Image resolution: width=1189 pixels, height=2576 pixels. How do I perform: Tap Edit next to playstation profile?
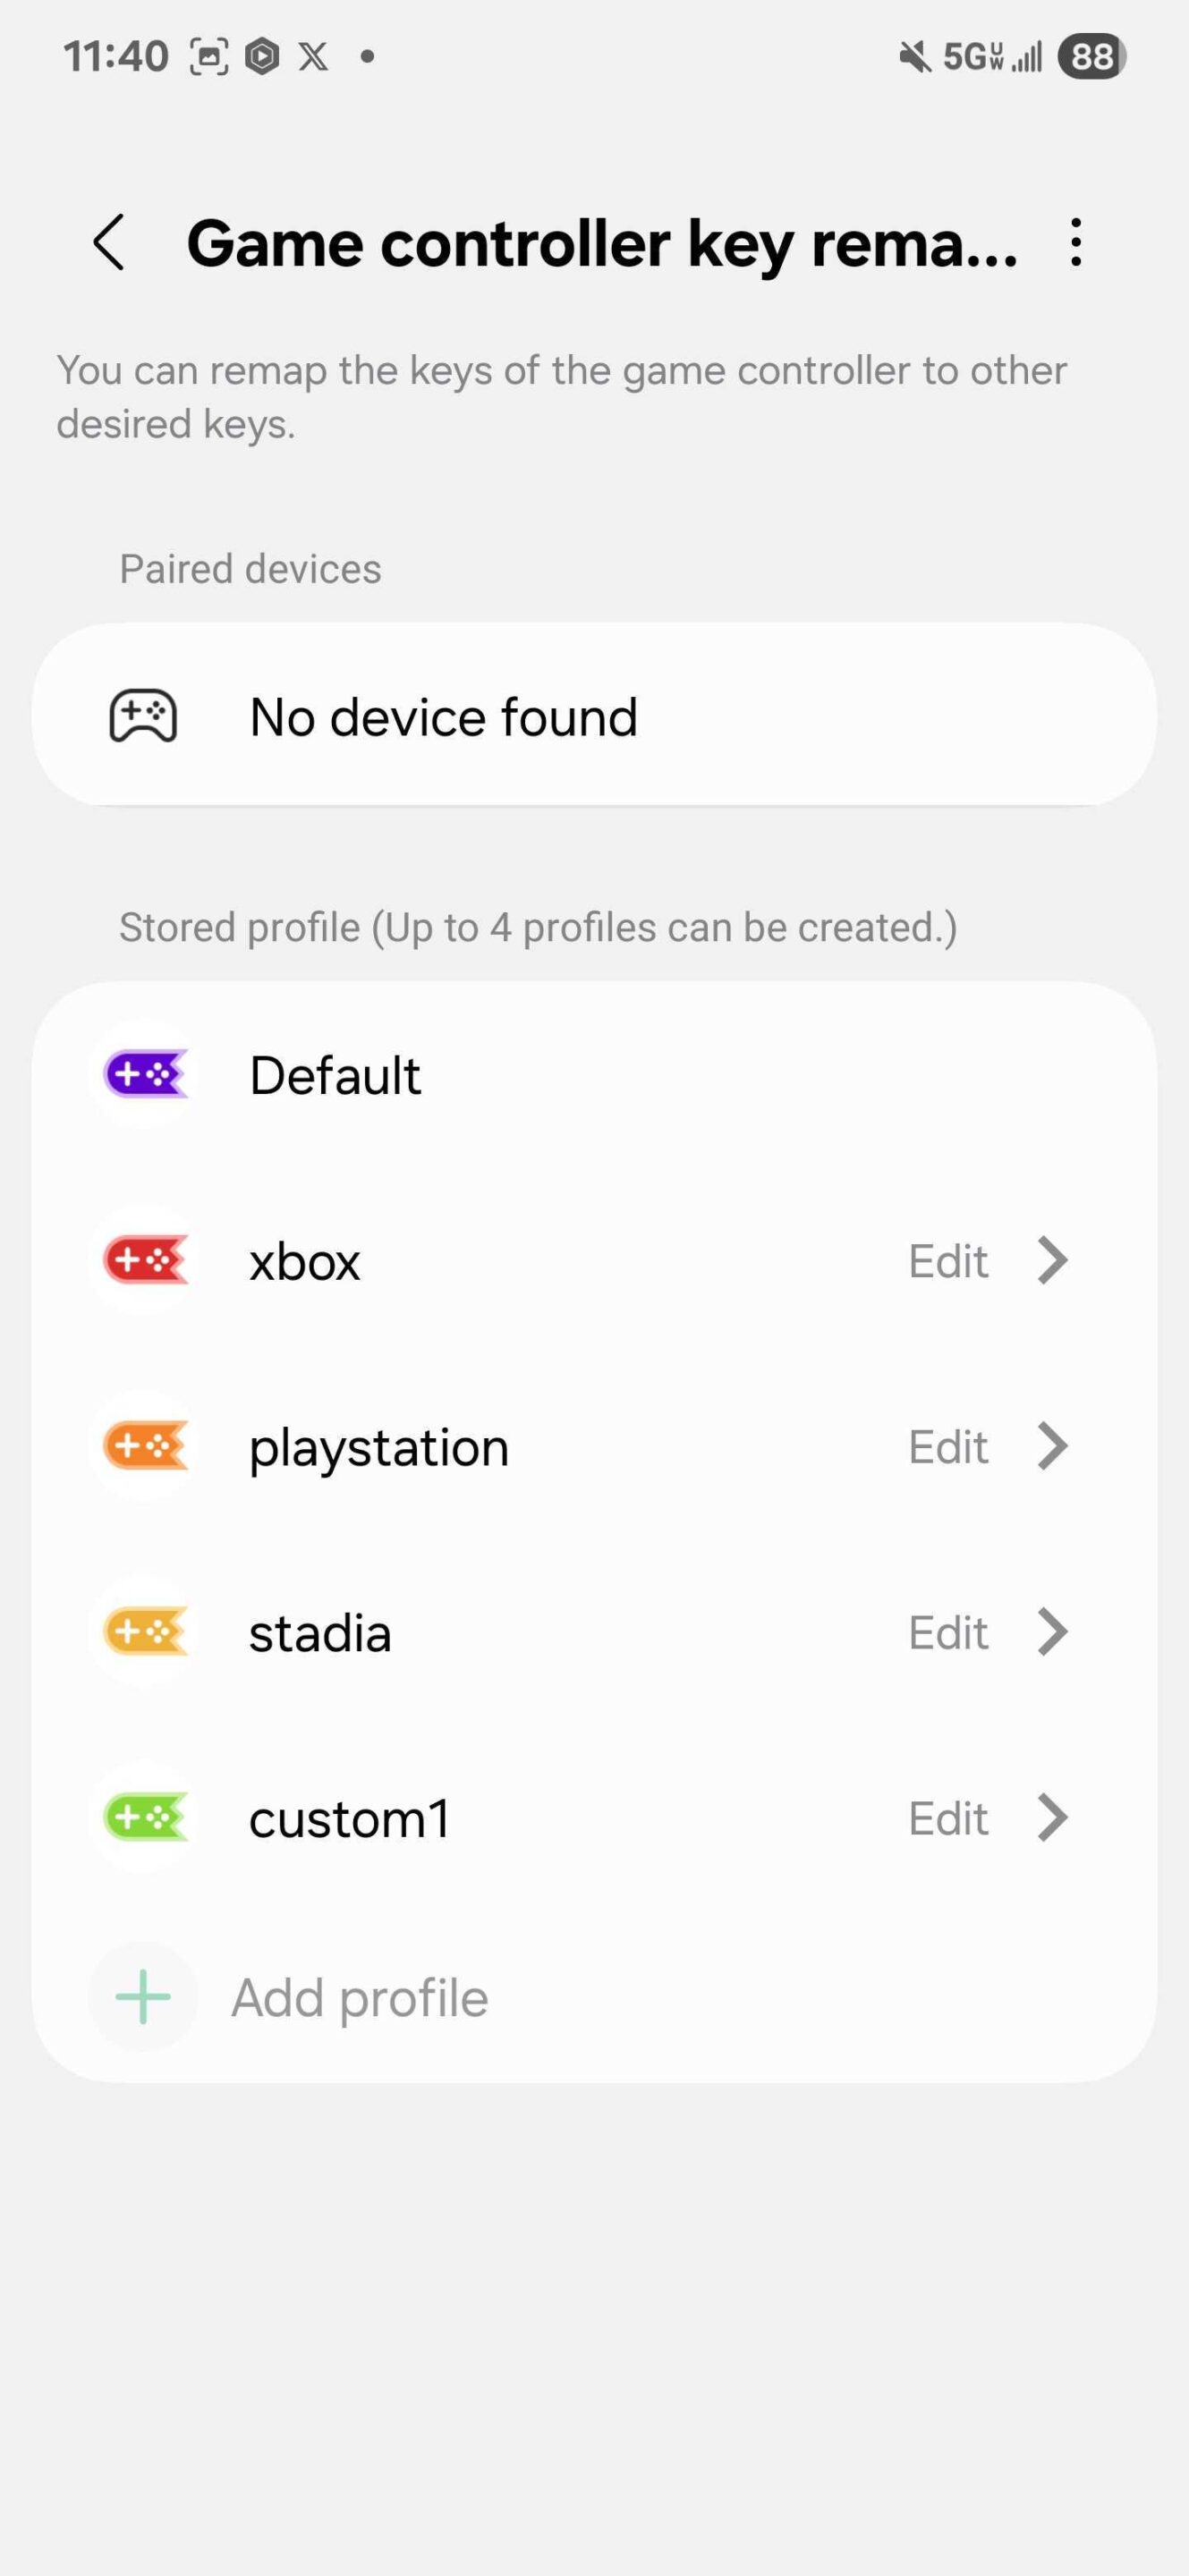point(948,1446)
